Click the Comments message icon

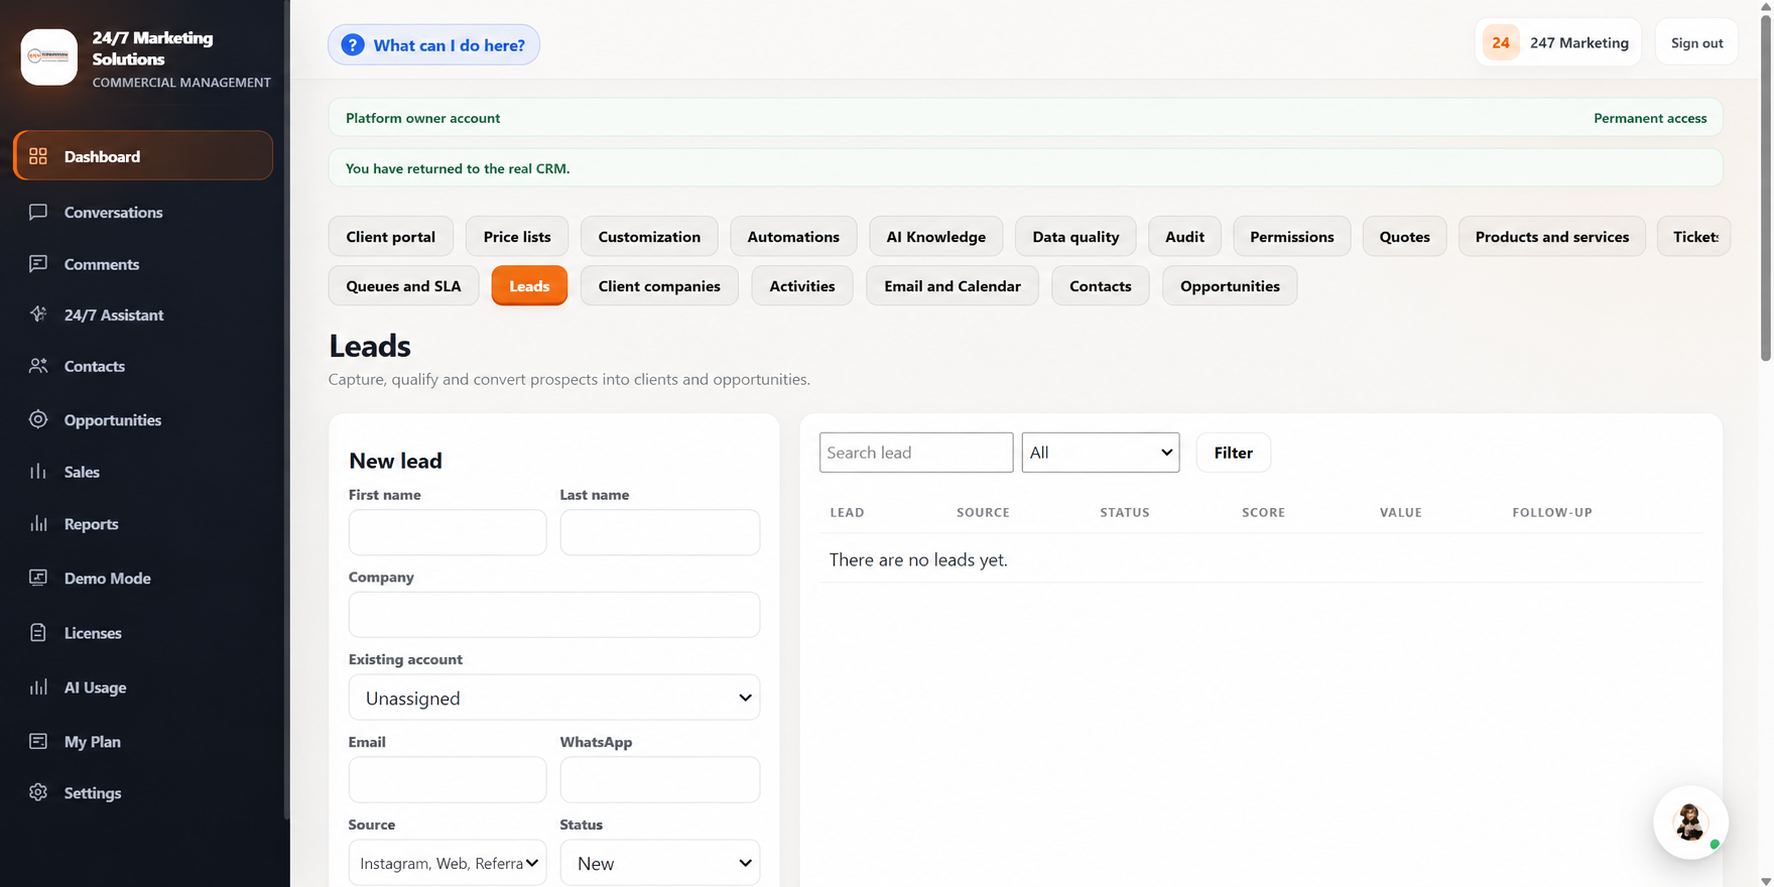point(38,264)
